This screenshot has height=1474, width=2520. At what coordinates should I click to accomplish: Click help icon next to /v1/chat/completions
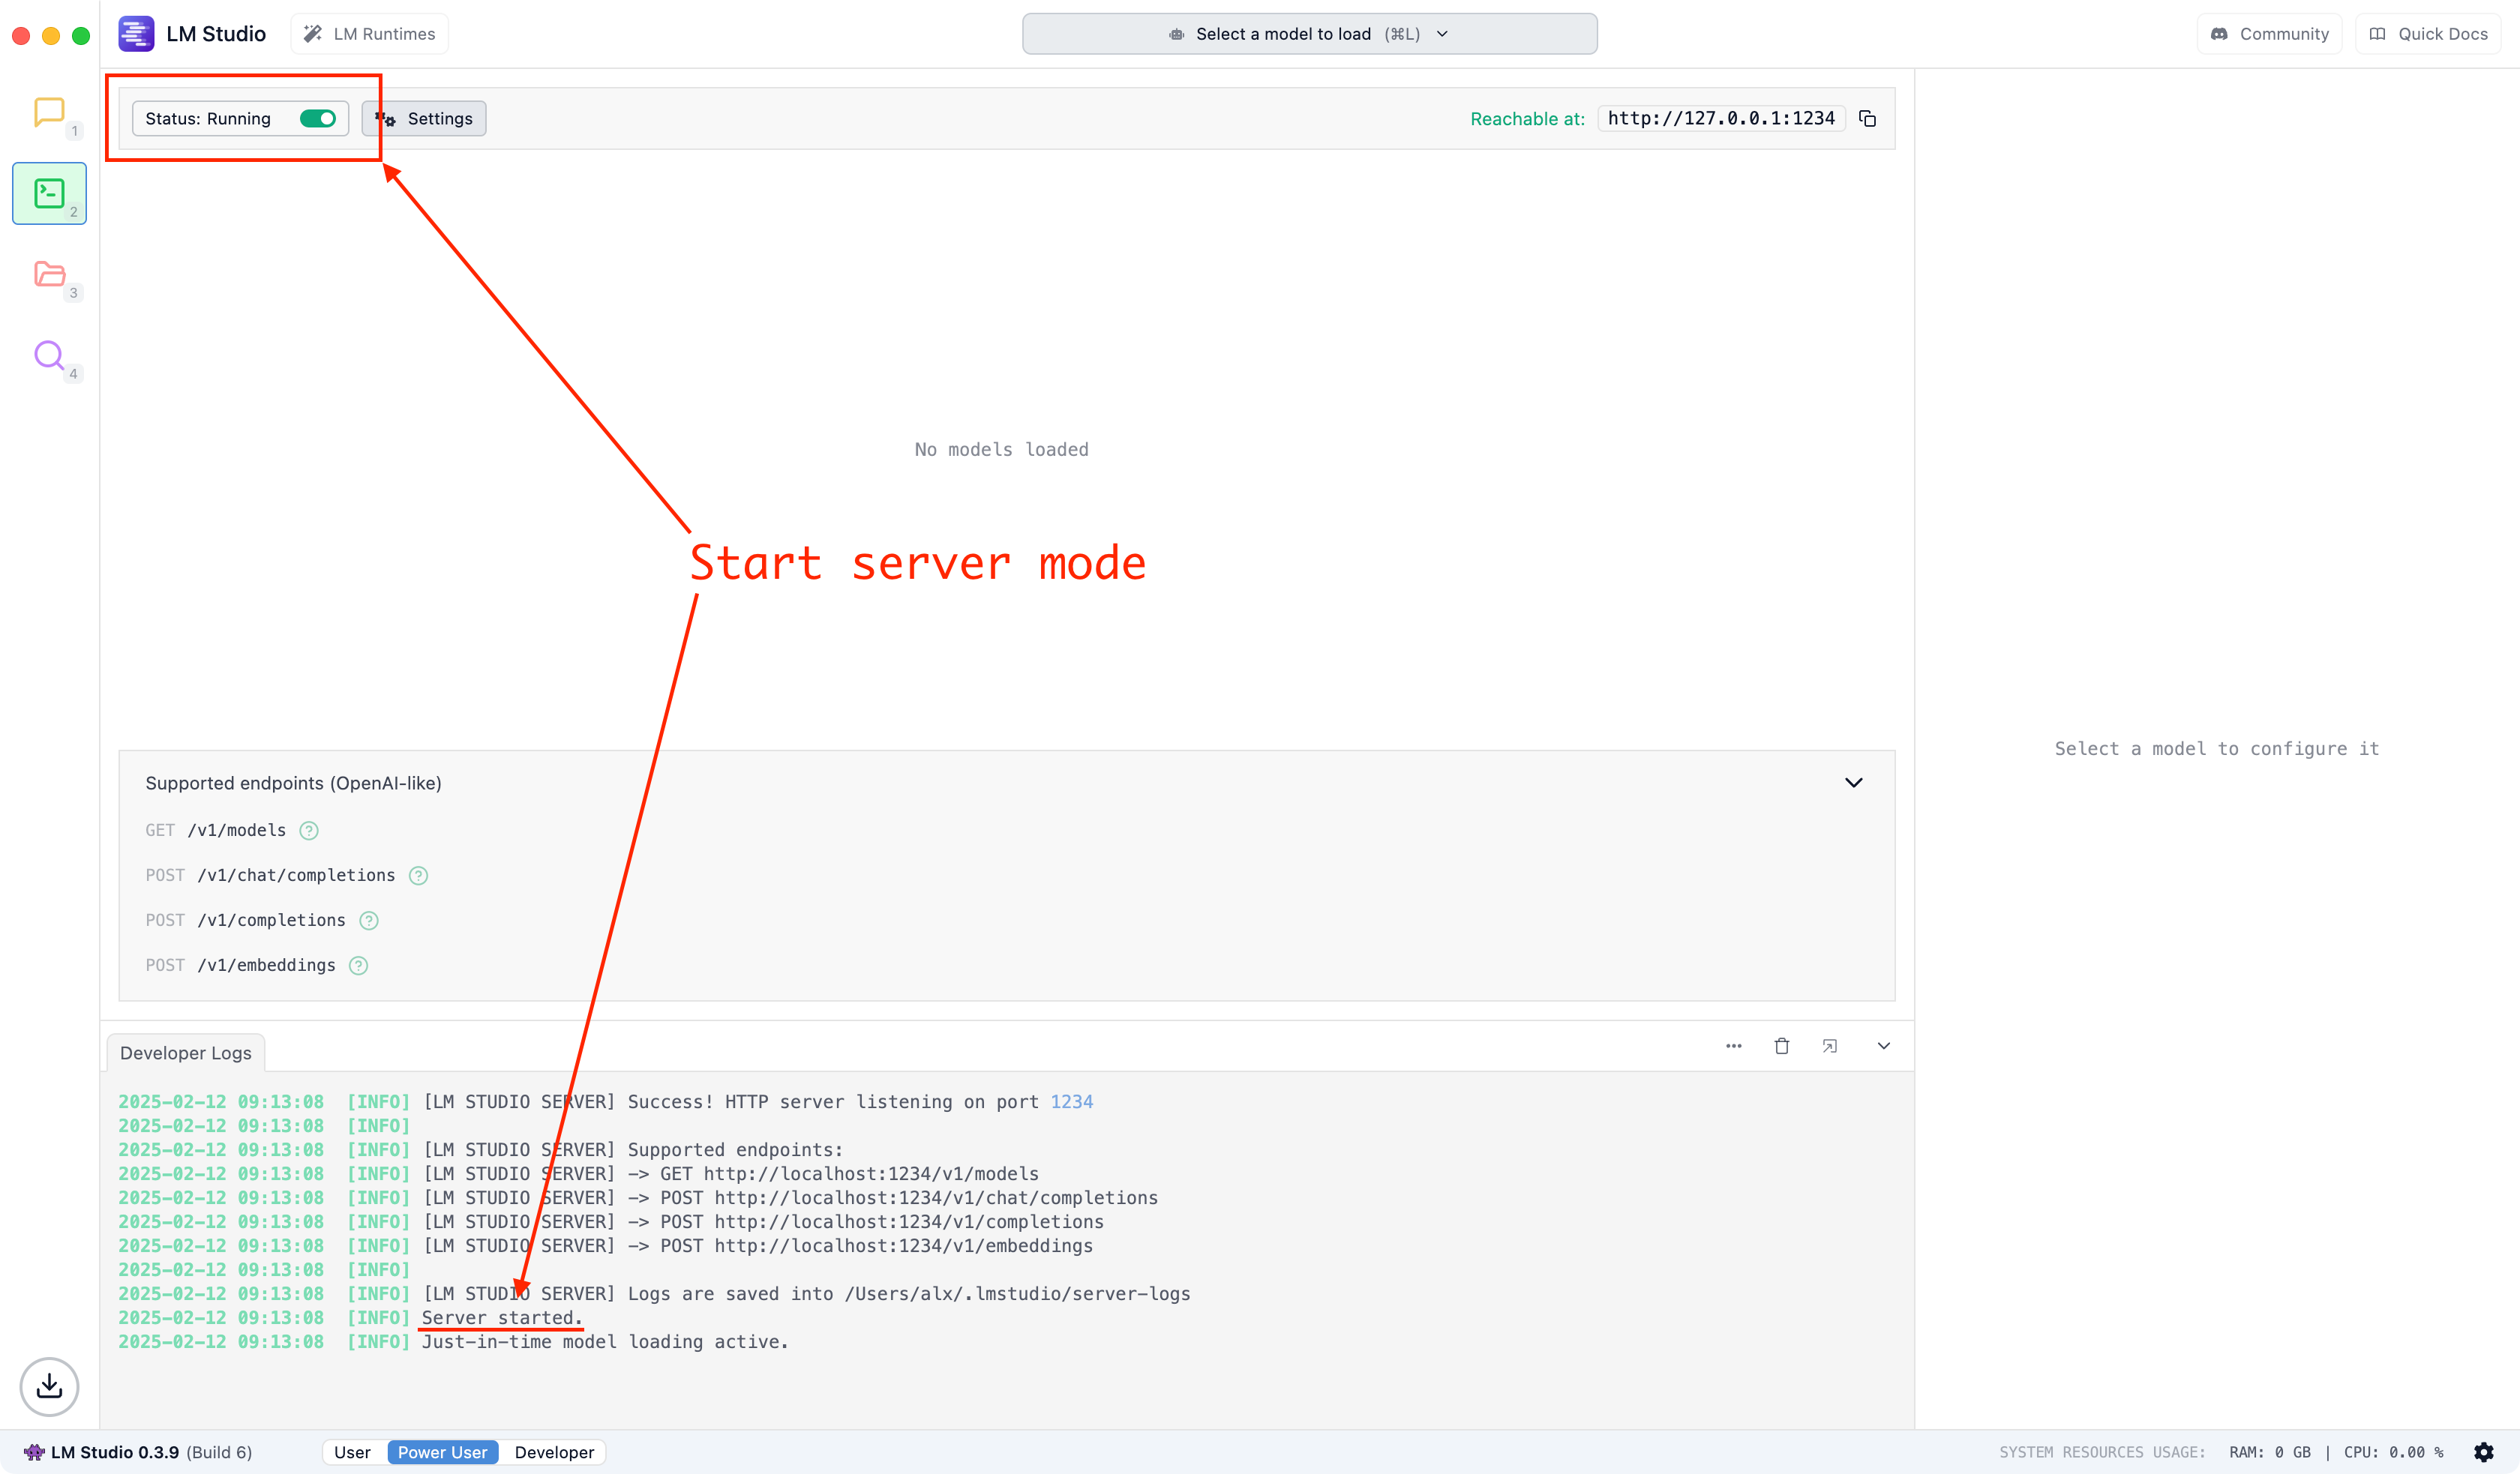click(418, 876)
